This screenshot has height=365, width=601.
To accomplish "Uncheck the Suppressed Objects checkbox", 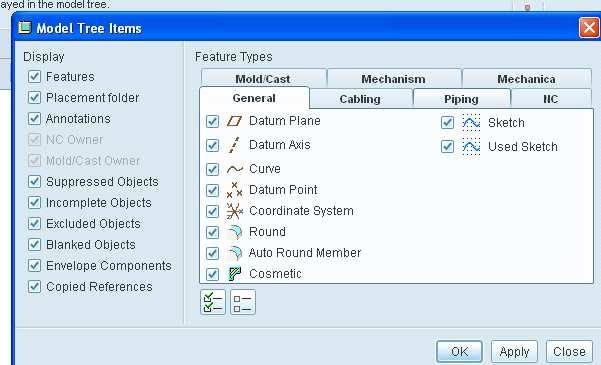I will pyautogui.click(x=34, y=181).
